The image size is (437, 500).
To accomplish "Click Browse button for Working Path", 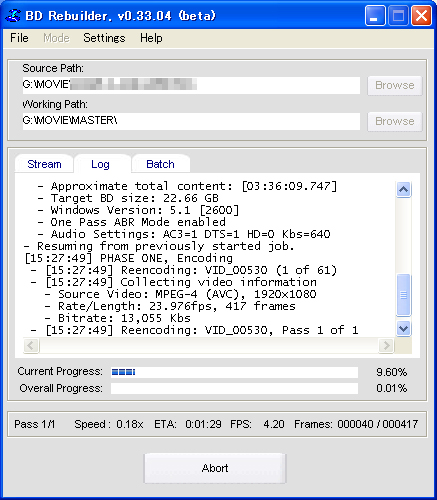I will [395, 121].
